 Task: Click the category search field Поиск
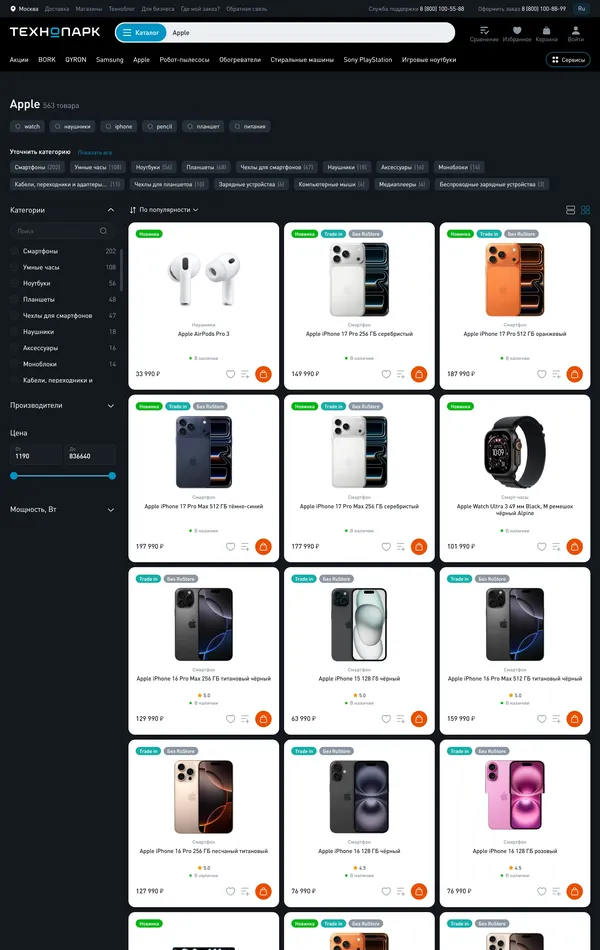(x=55, y=231)
